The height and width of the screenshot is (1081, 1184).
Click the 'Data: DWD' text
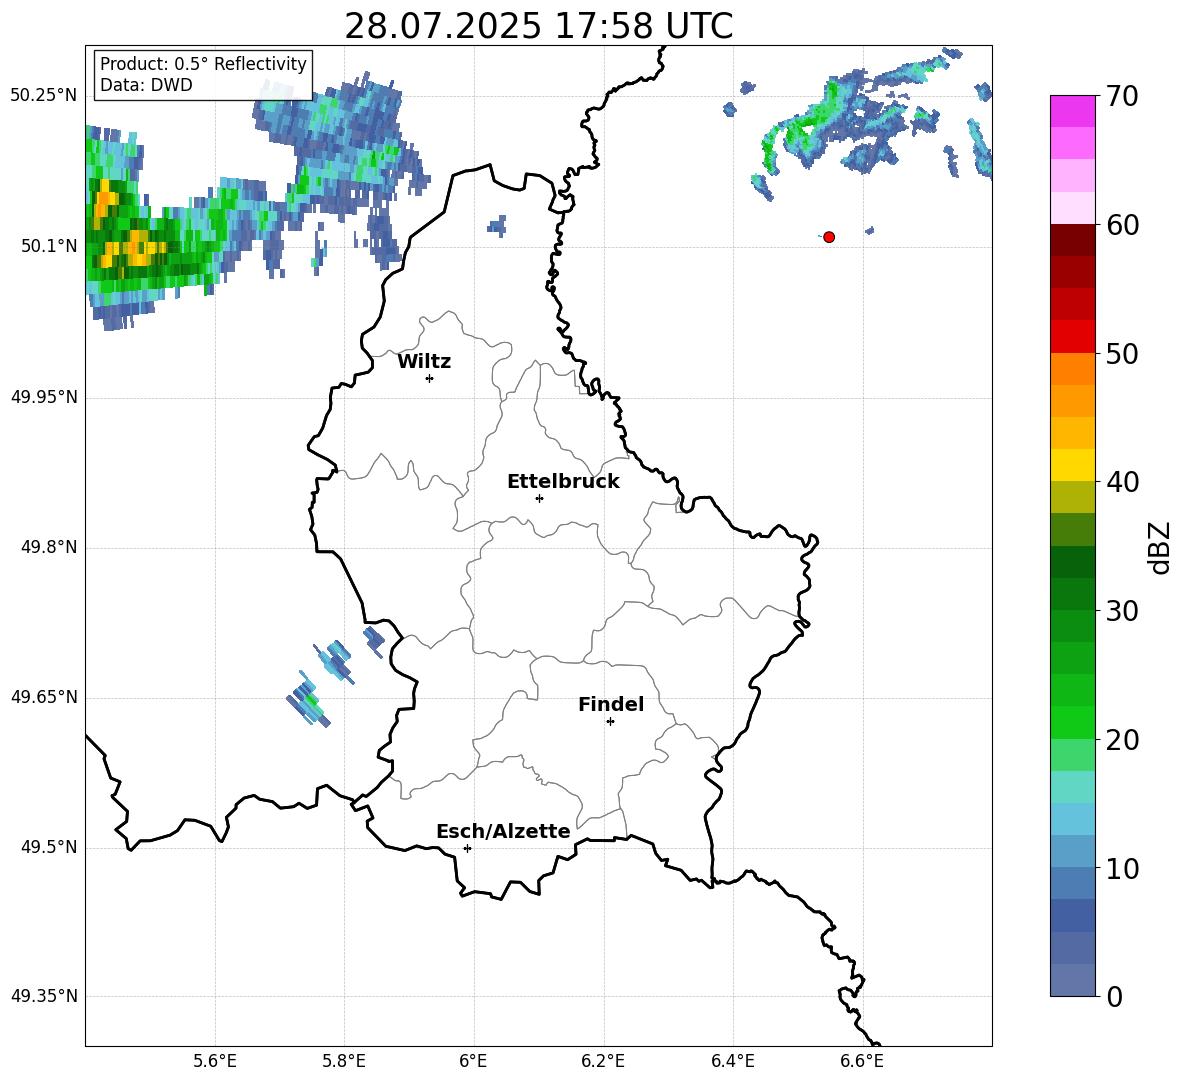[146, 85]
